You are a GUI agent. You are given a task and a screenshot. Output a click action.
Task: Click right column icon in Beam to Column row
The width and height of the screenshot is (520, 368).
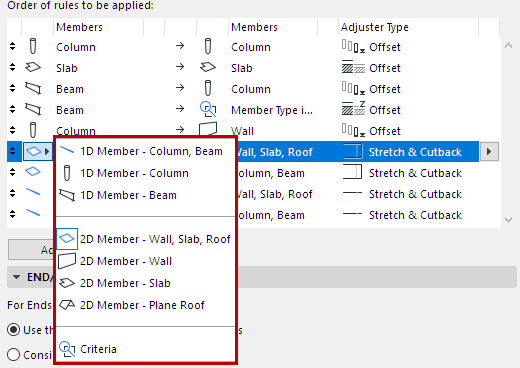[x=208, y=88]
